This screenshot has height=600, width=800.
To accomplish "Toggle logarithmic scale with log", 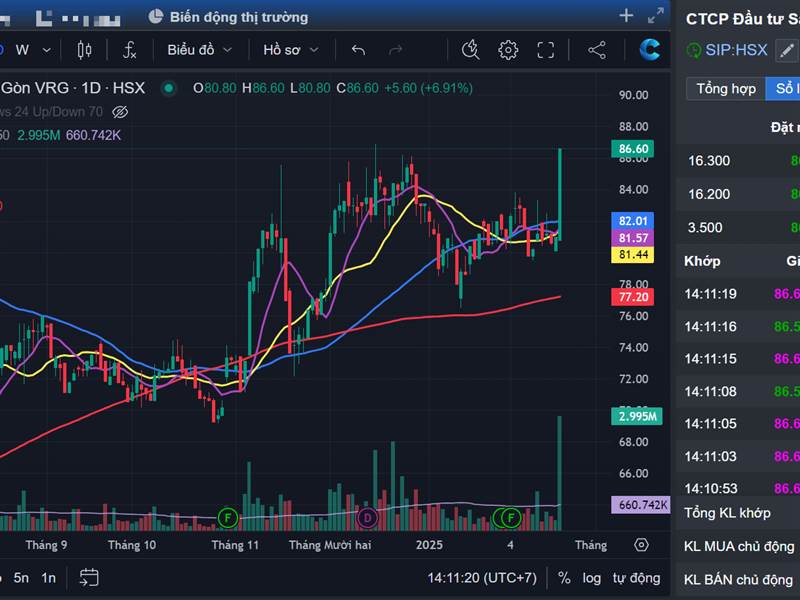I will pyautogui.click(x=592, y=577).
